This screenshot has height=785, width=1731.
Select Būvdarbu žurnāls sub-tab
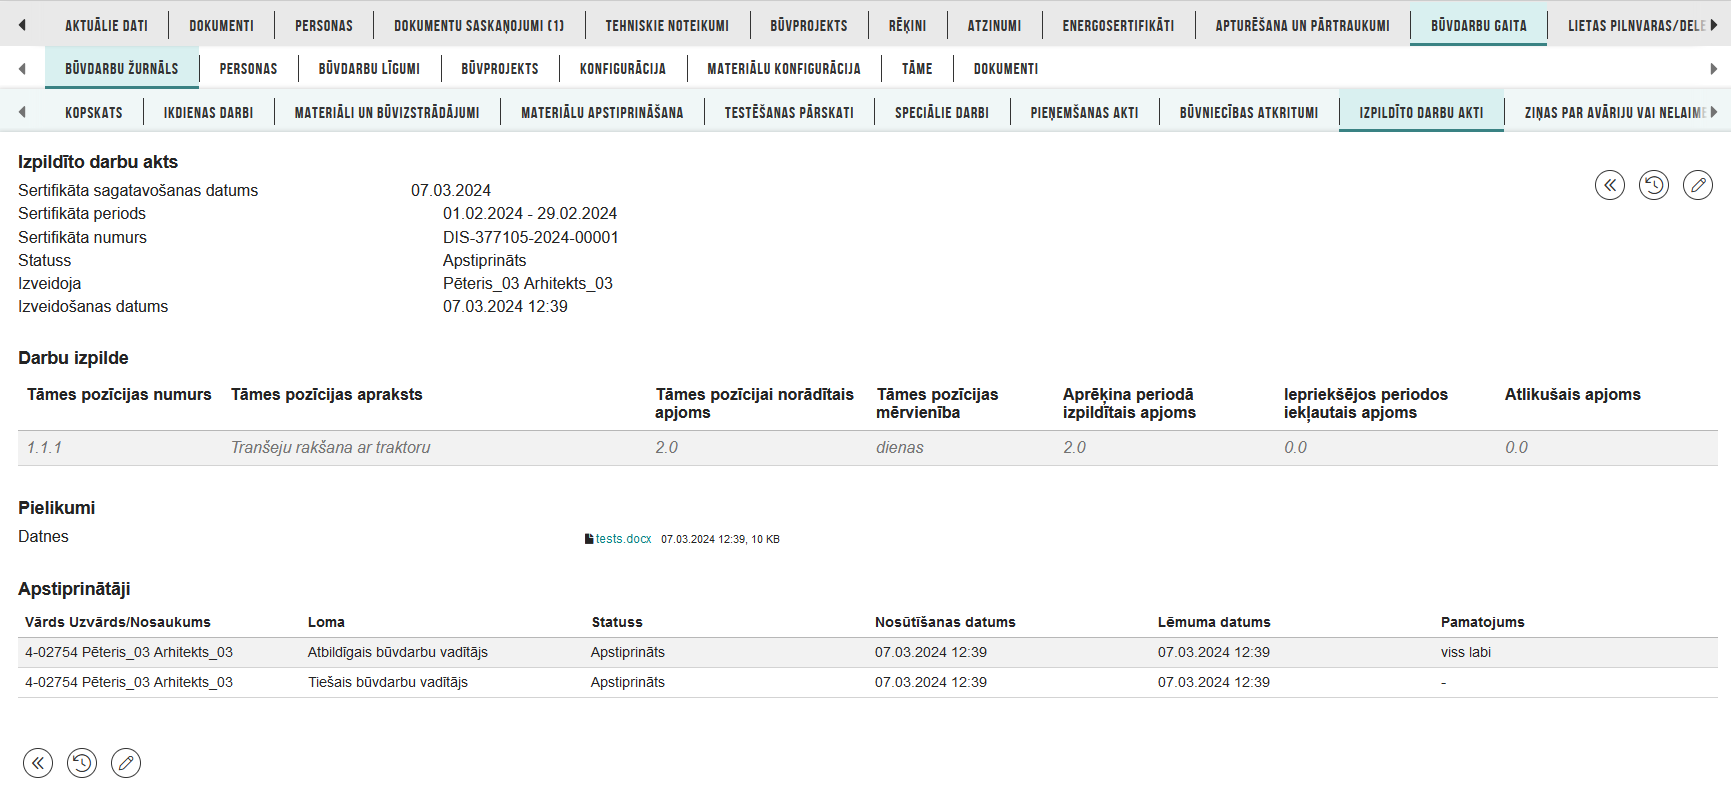pyautogui.click(x=122, y=68)
